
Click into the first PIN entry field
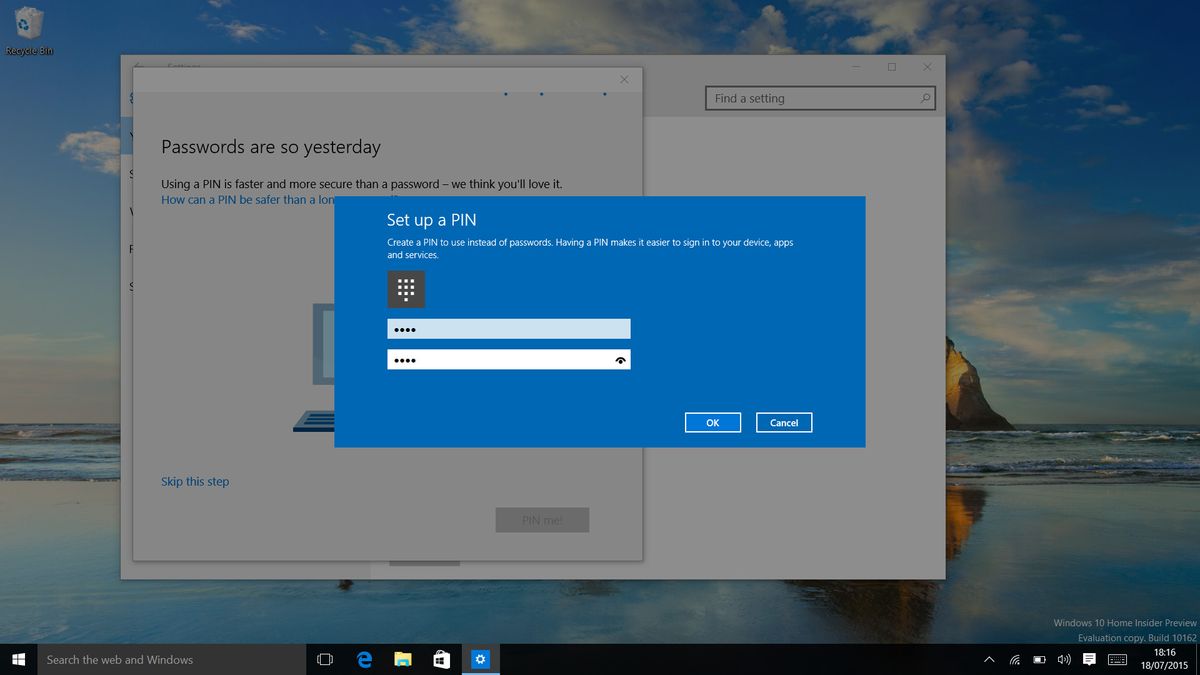pyautogui.click(x=508, y=328)
